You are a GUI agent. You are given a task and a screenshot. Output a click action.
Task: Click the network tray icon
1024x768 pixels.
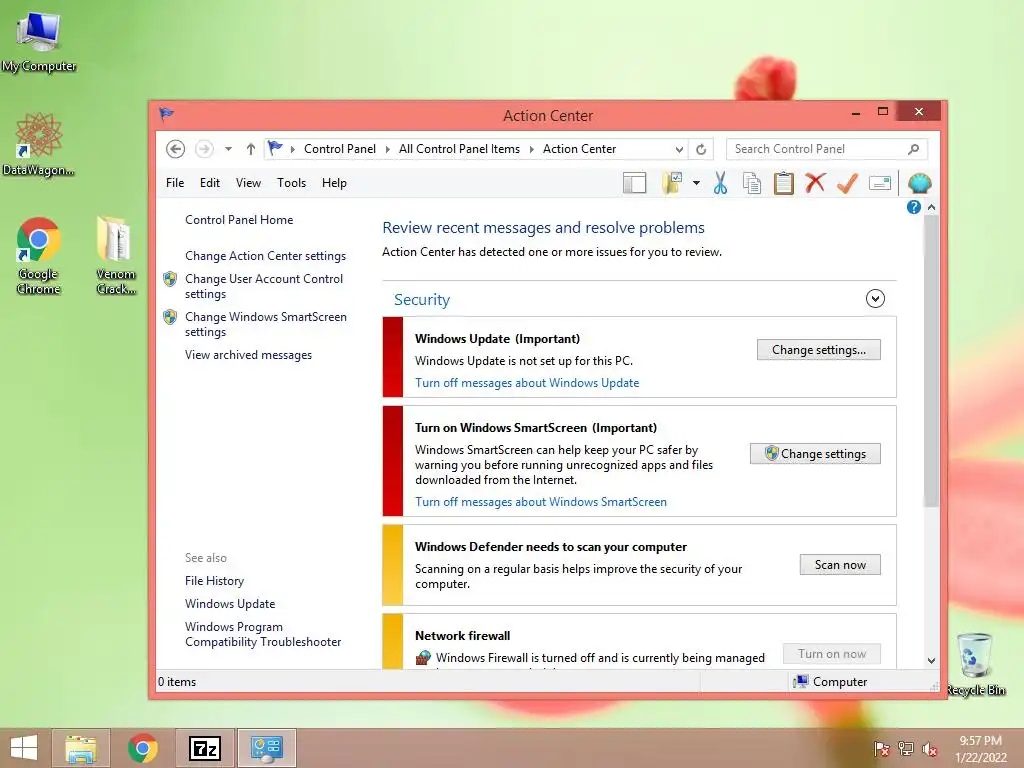coord(906,749)
